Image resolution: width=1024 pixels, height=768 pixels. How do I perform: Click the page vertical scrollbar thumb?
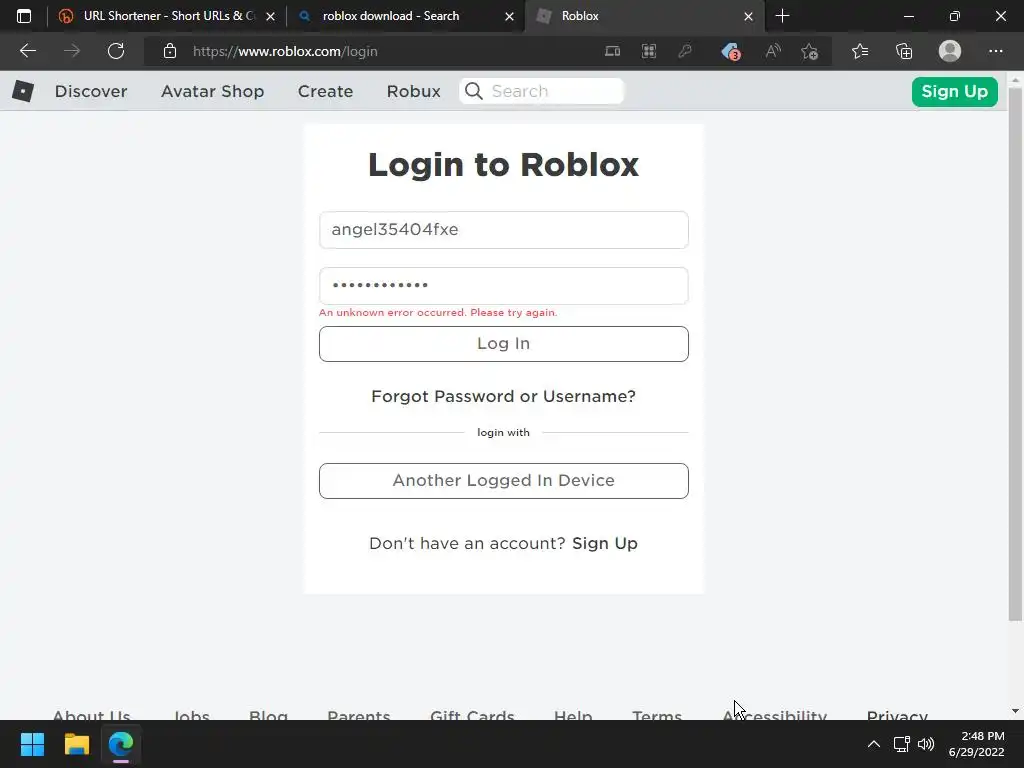[x=1015, y=354]
